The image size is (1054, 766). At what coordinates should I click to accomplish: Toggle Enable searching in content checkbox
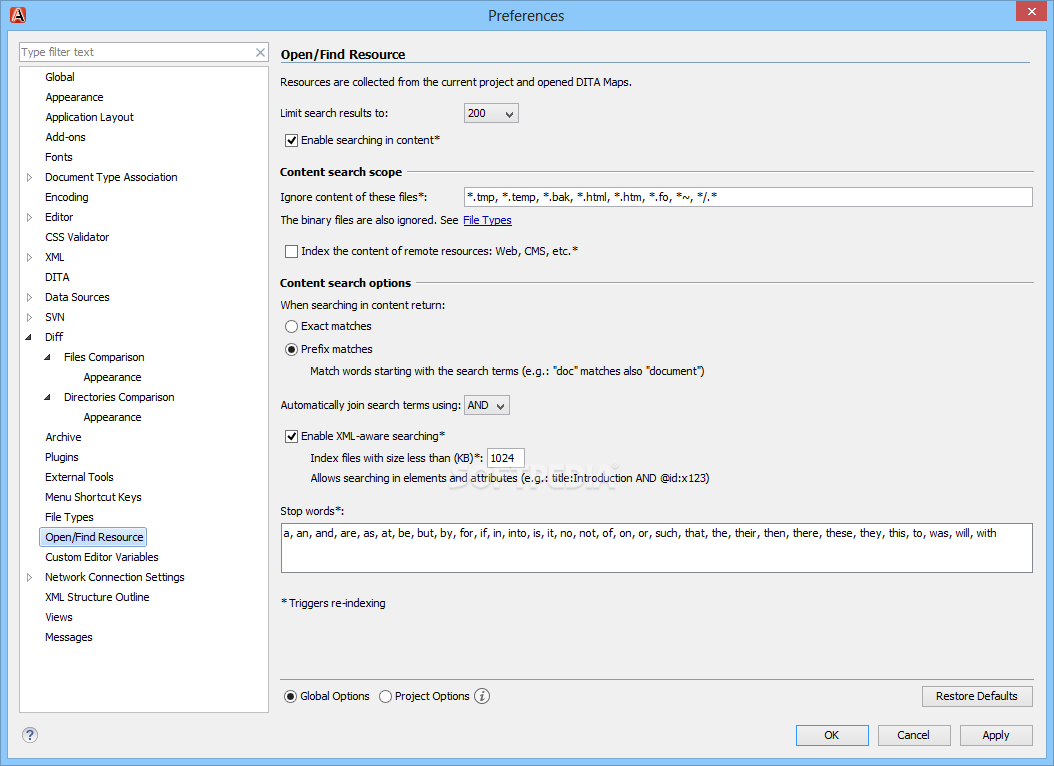point(292,140)
